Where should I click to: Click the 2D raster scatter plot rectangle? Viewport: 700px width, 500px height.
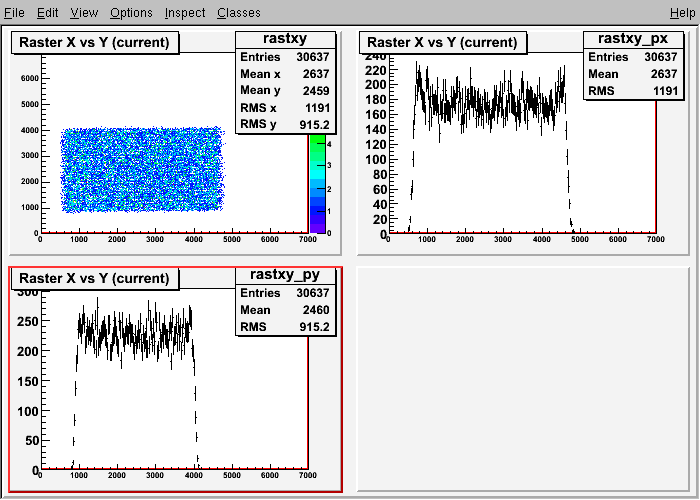142,169
